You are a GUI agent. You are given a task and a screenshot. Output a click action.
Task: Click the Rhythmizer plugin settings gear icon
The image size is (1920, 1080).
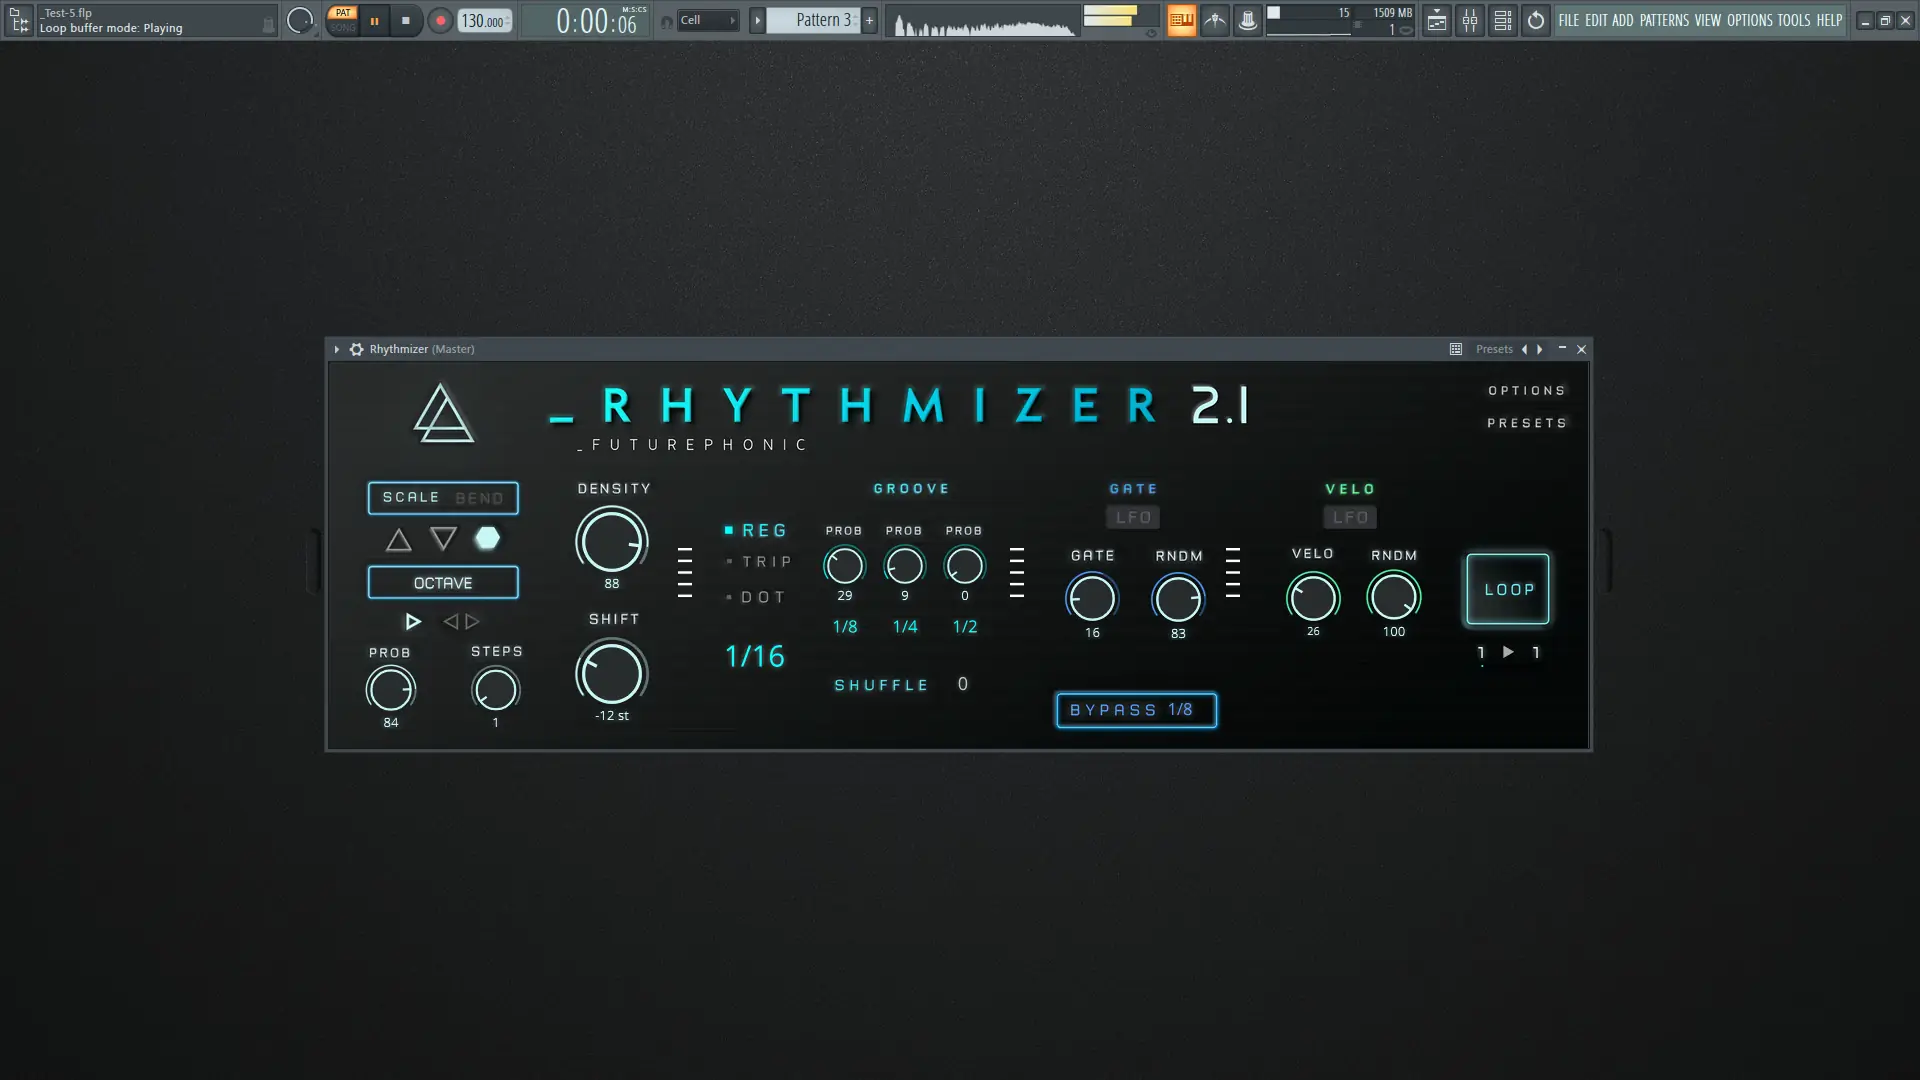pyautogui.click(x=356, y=349)
